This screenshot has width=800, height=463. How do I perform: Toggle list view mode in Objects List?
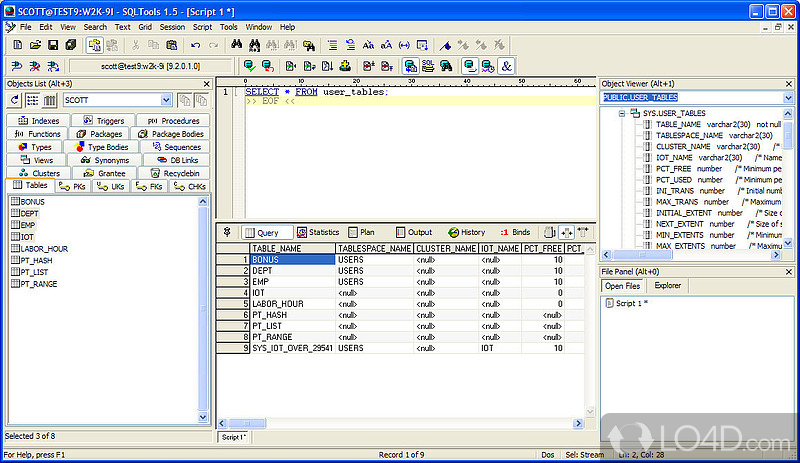[32, 100]
